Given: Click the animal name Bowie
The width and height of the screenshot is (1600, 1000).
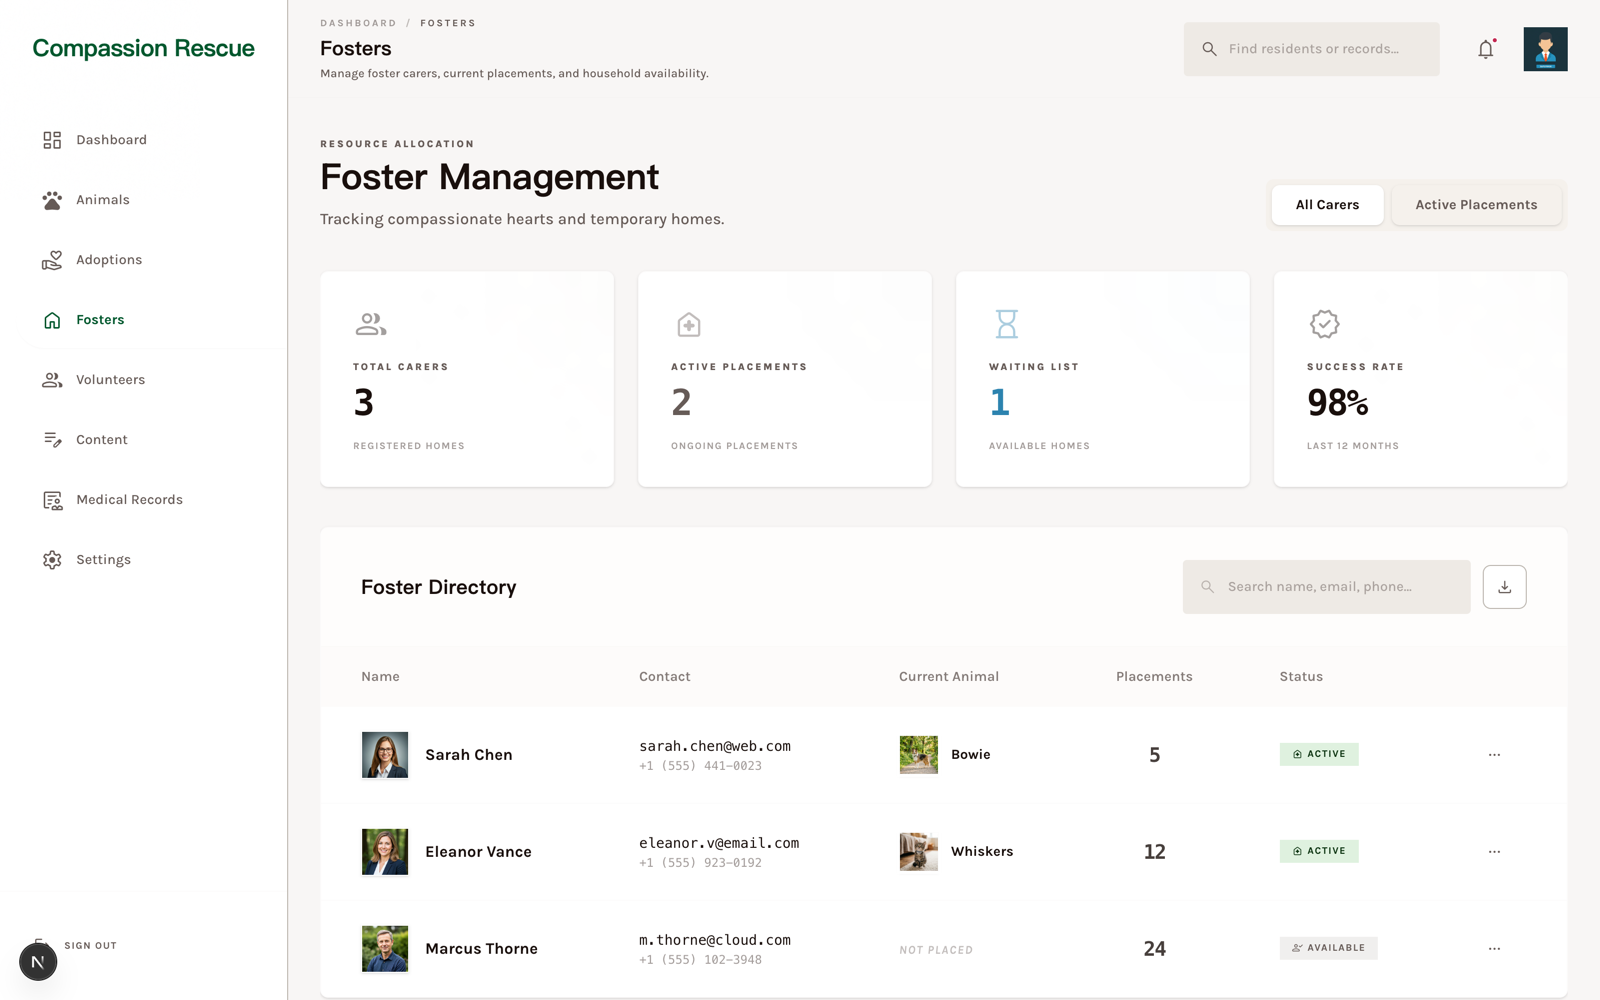Looking at the screenshot, I should click(x=970, y=755).
